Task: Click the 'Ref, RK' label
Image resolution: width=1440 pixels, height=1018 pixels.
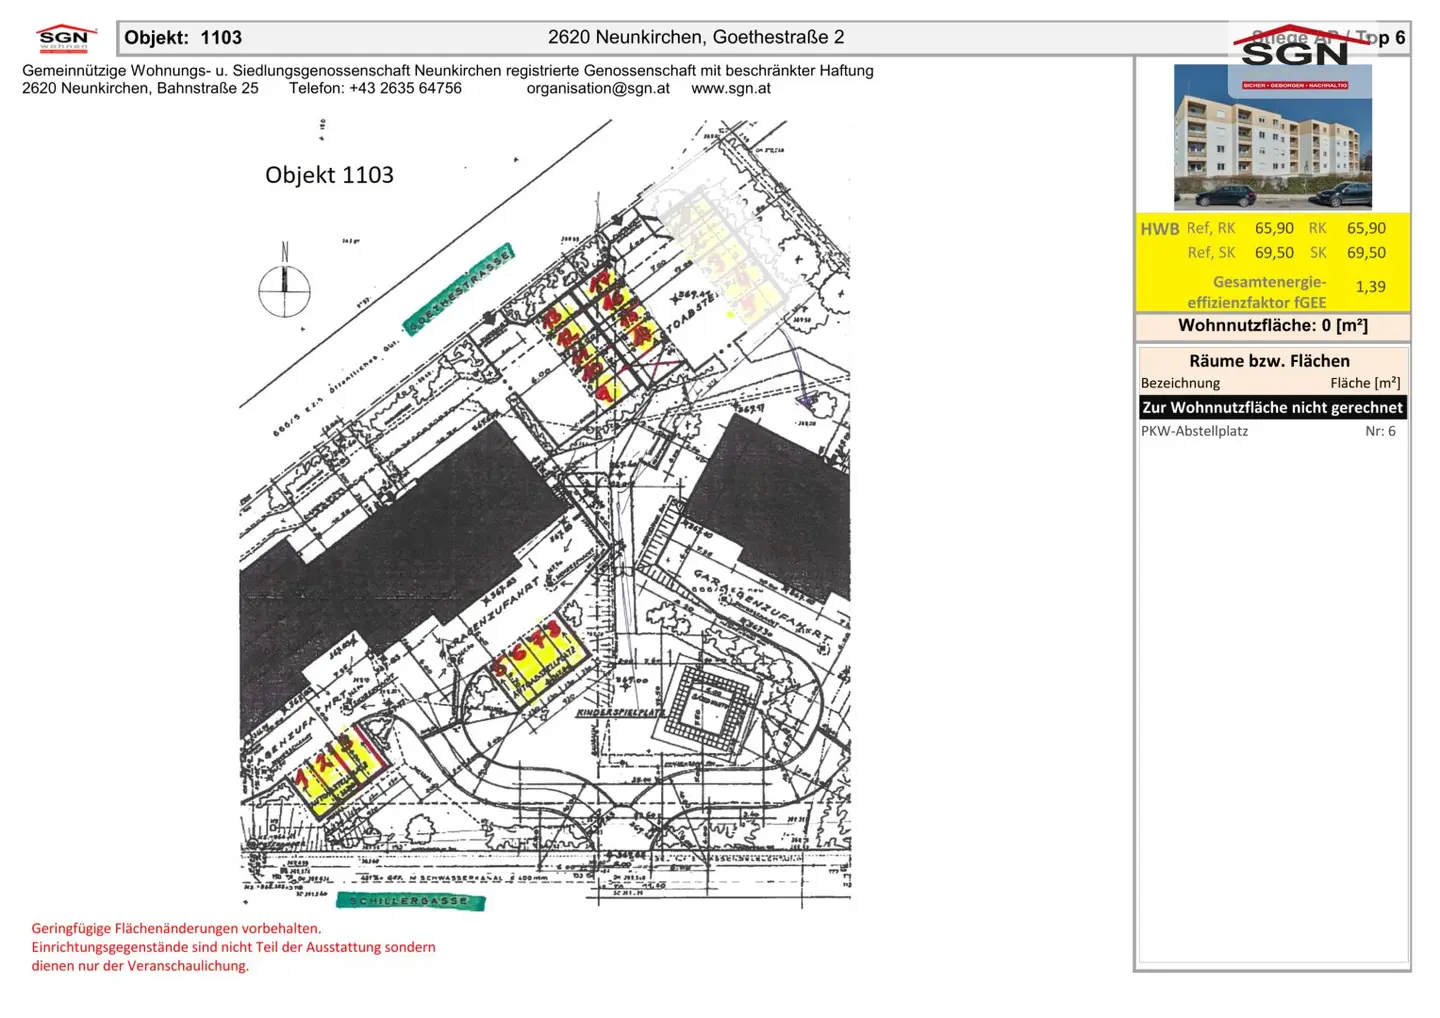Action: click(1211, 228)
